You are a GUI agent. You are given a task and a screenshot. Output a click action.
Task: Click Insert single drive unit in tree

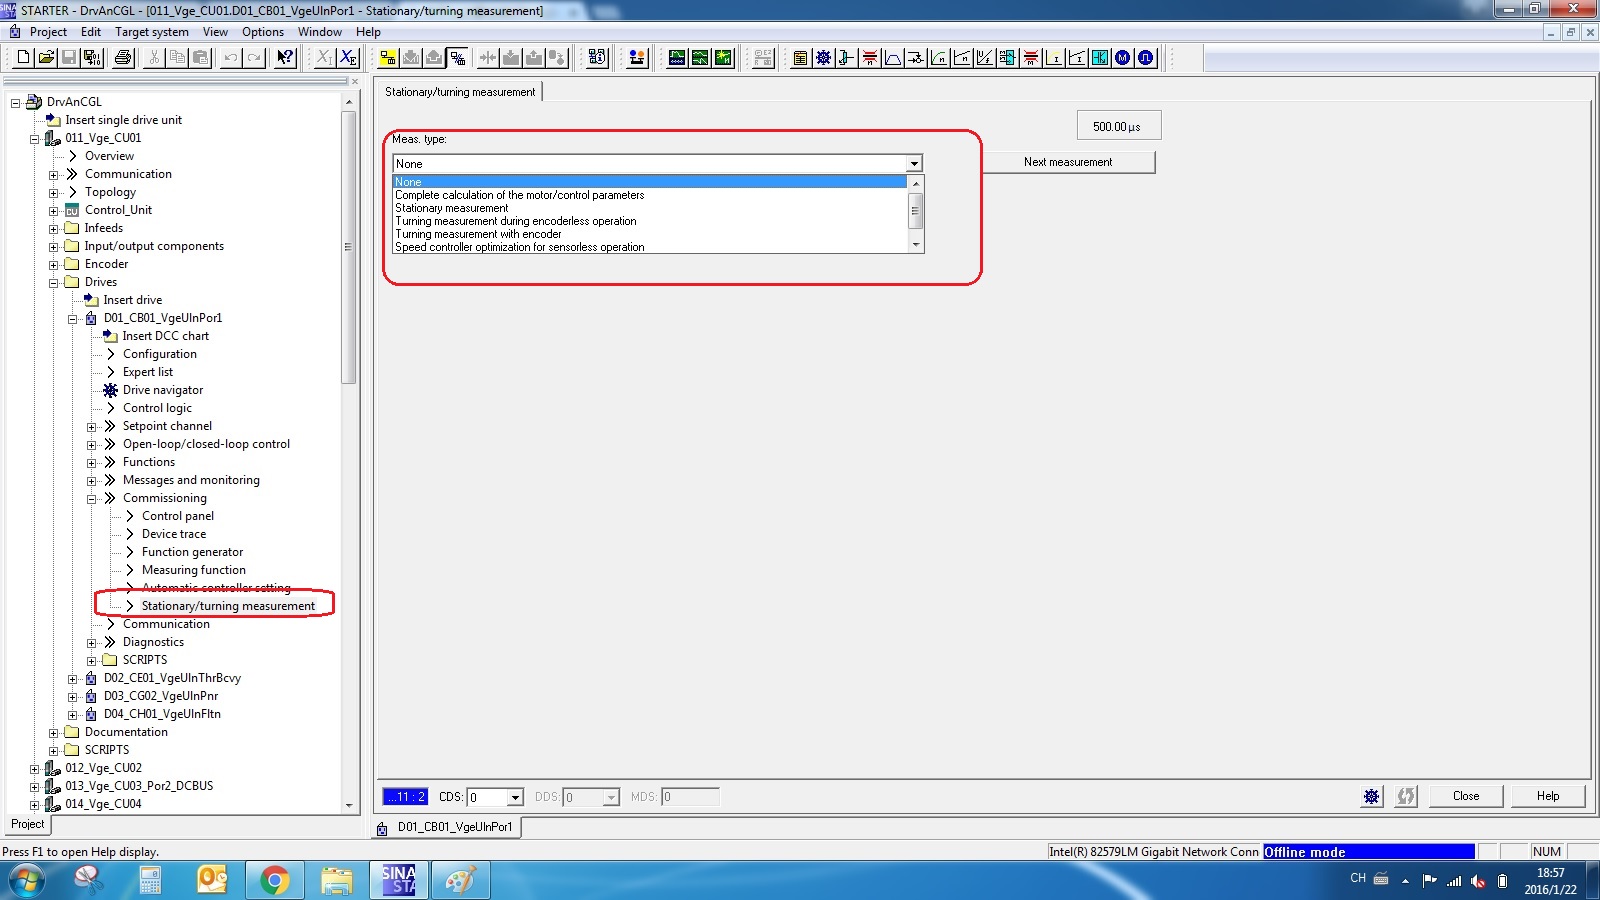coord(123,120)
